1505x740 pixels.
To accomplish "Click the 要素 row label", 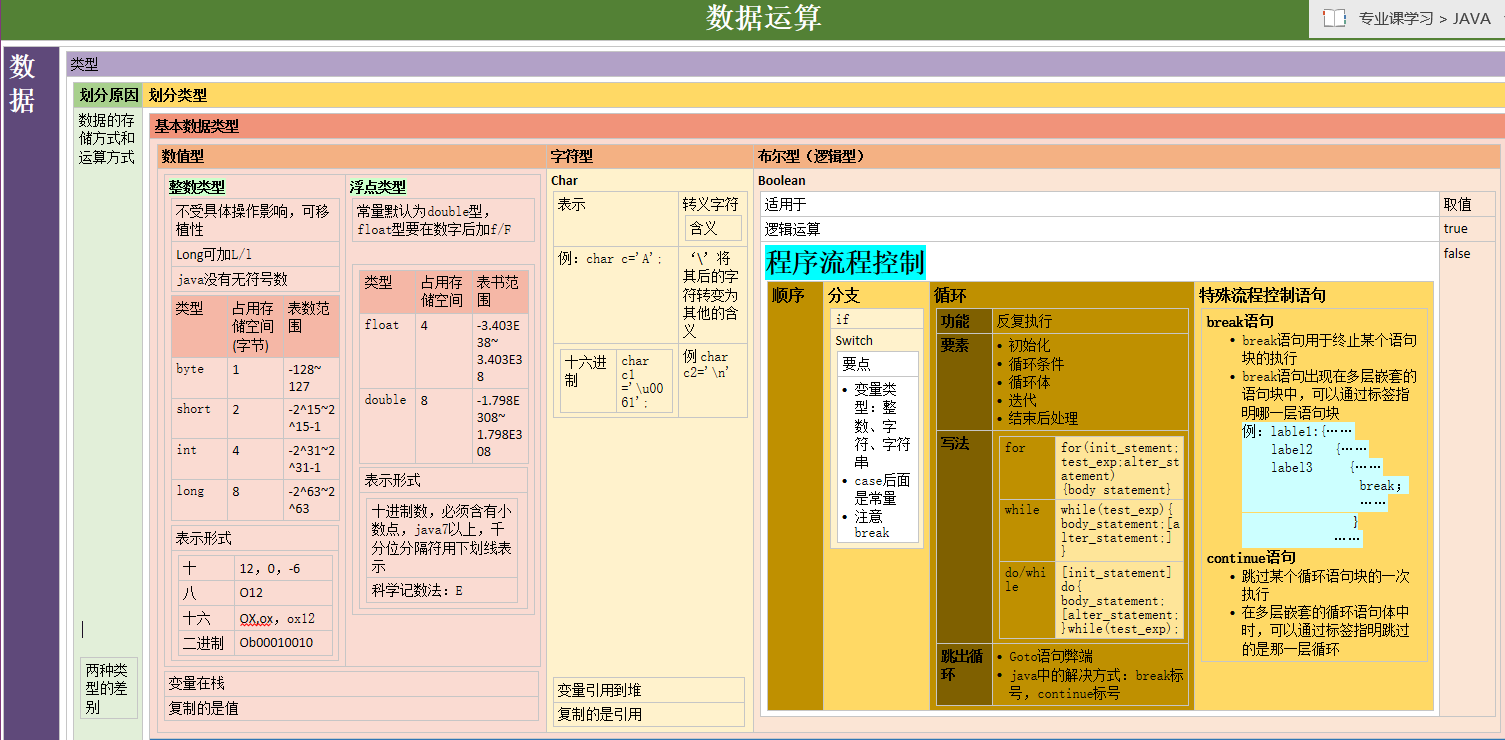I will coord(964,381).
